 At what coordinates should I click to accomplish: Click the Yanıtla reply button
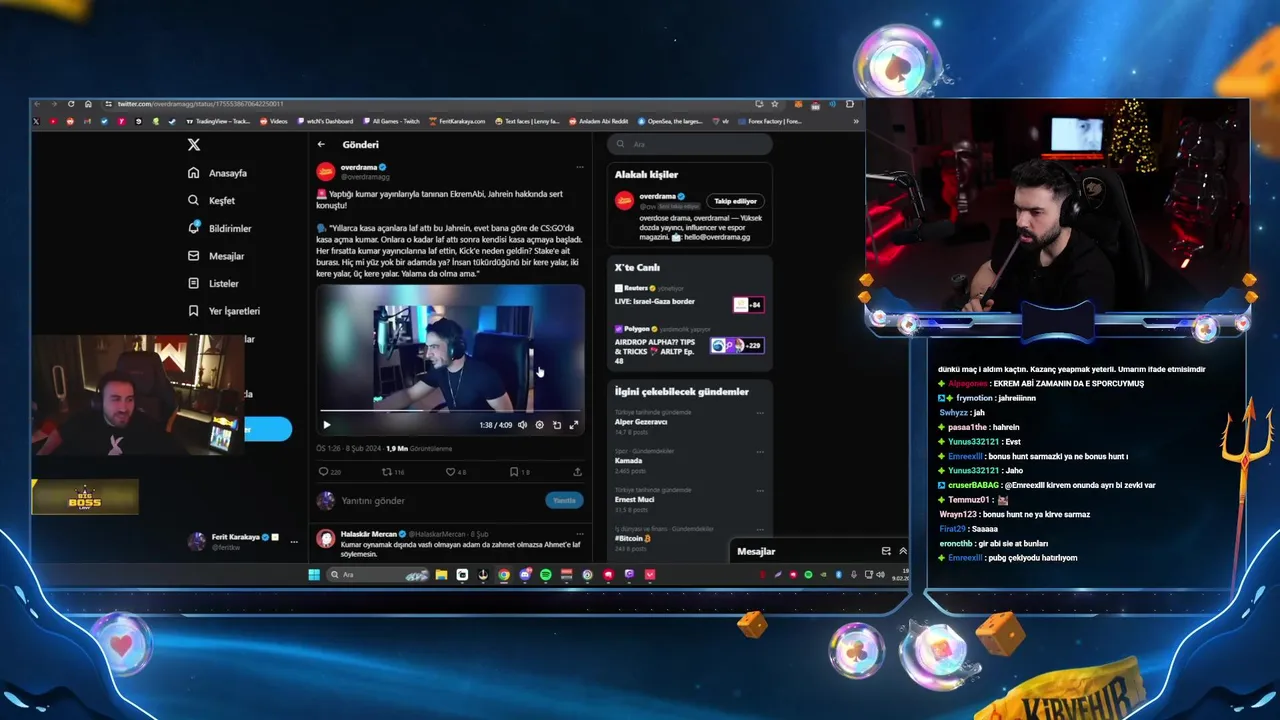click(565, 500)
